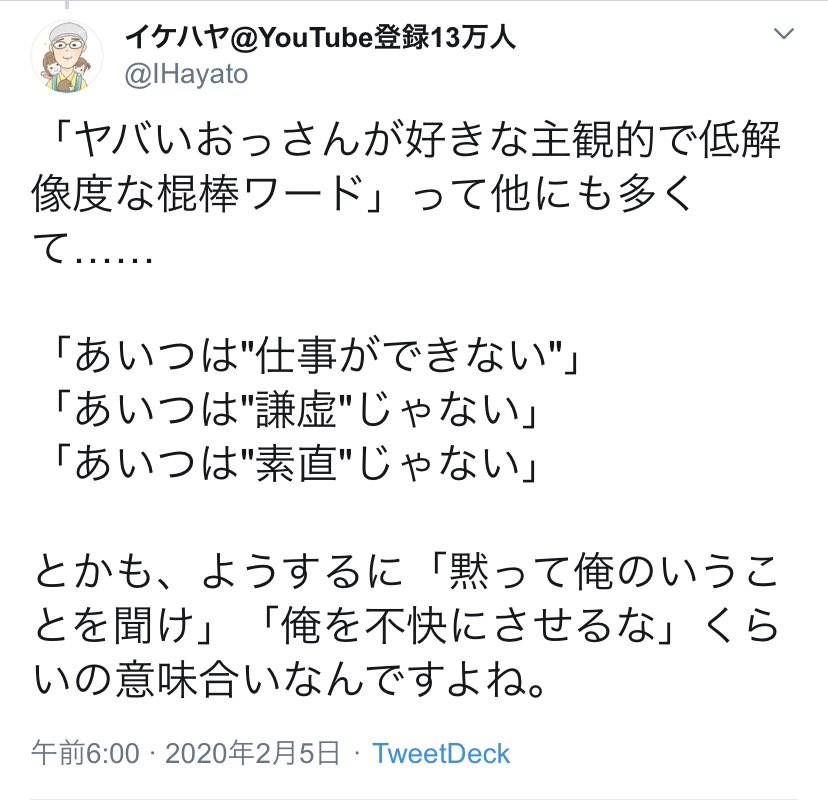Screen dimensions: 828x800
Task: Open the @IHayato handle link
Action: [x=186, y=74]
